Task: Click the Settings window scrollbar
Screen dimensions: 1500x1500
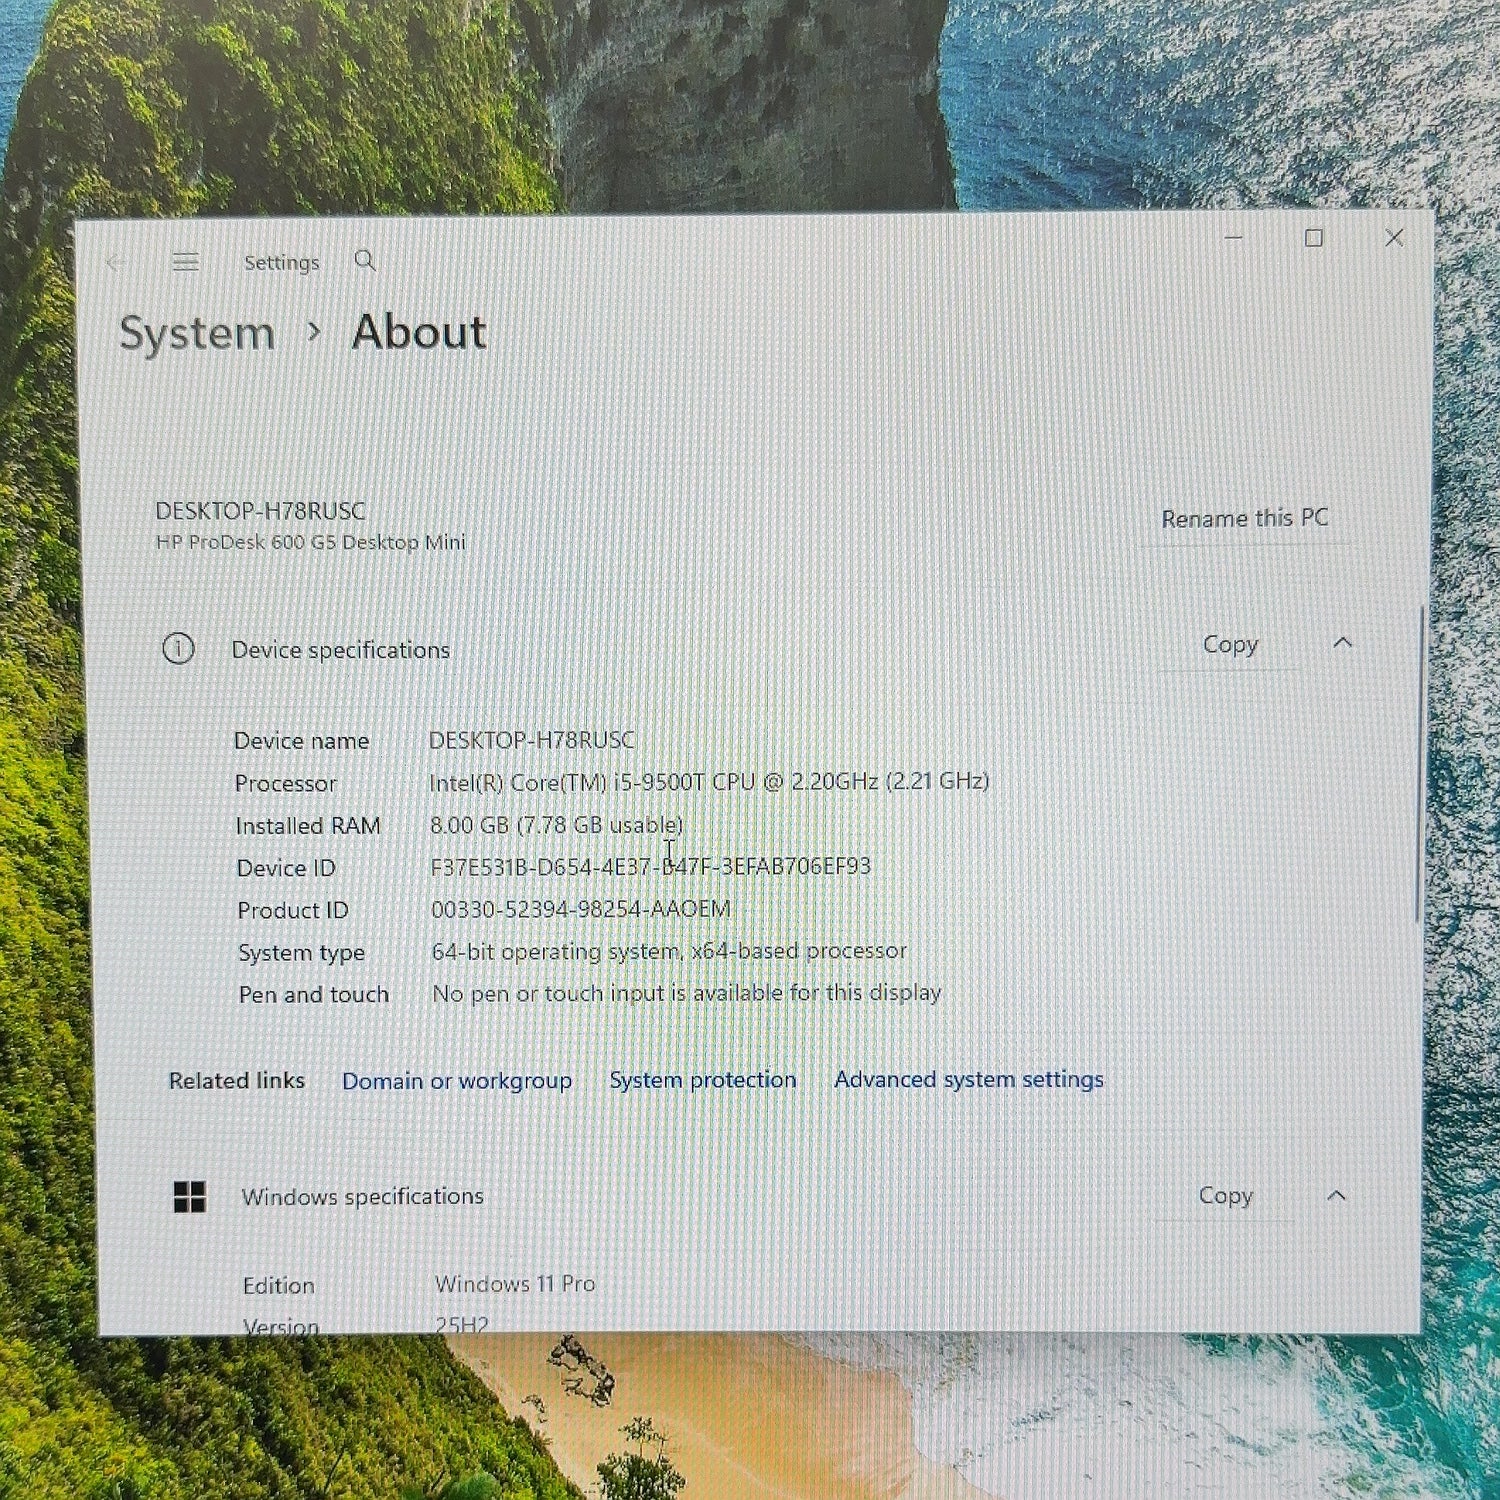Action: (1418, 765)
